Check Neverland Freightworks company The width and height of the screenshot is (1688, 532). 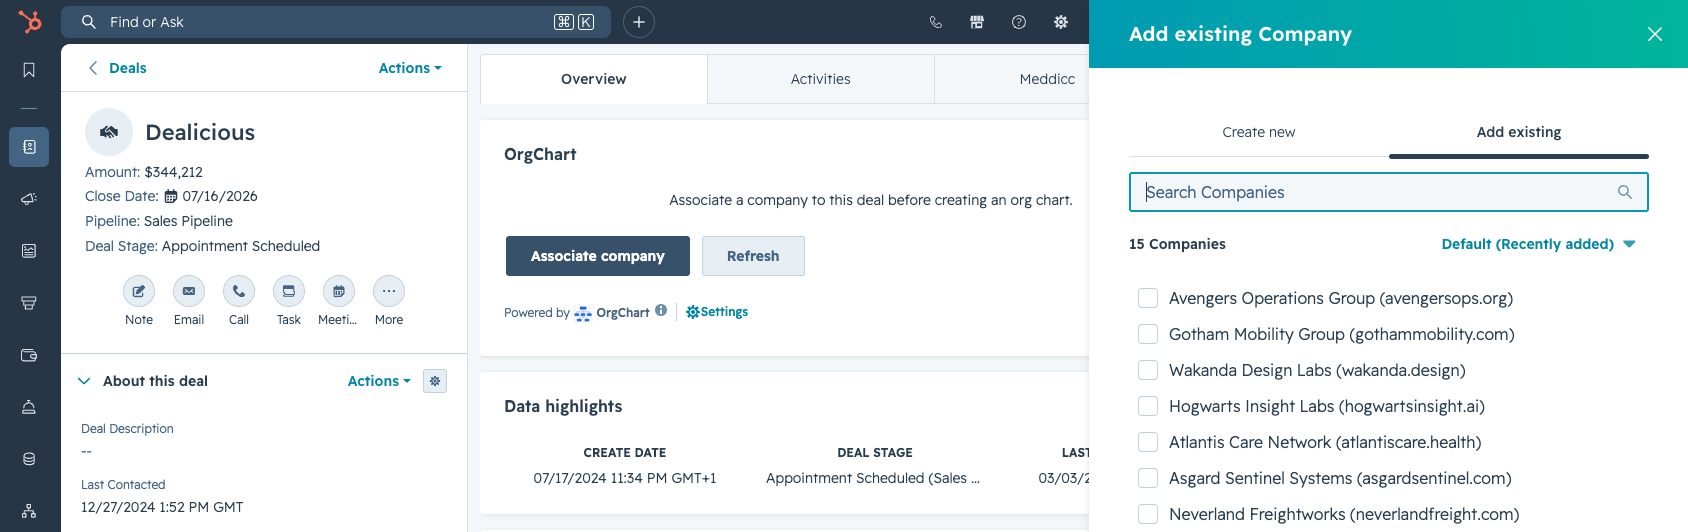1148,514
